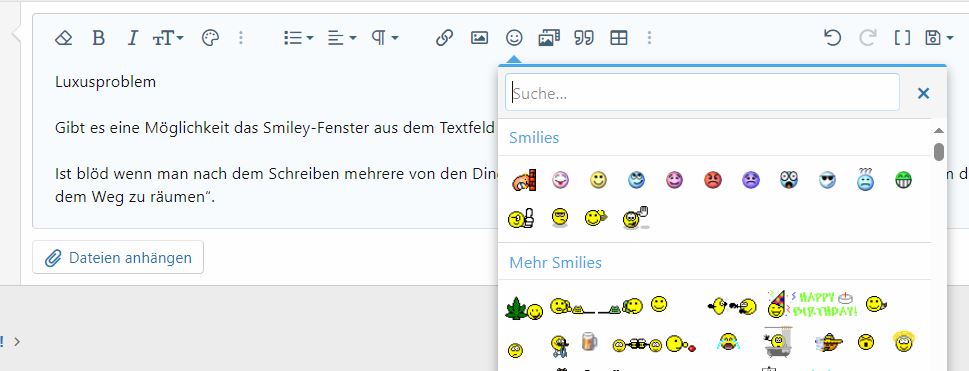The width and height of the screenshot is (969, 371).
Task: Click the Smilies category heading
Action: (x=534, y=138)
